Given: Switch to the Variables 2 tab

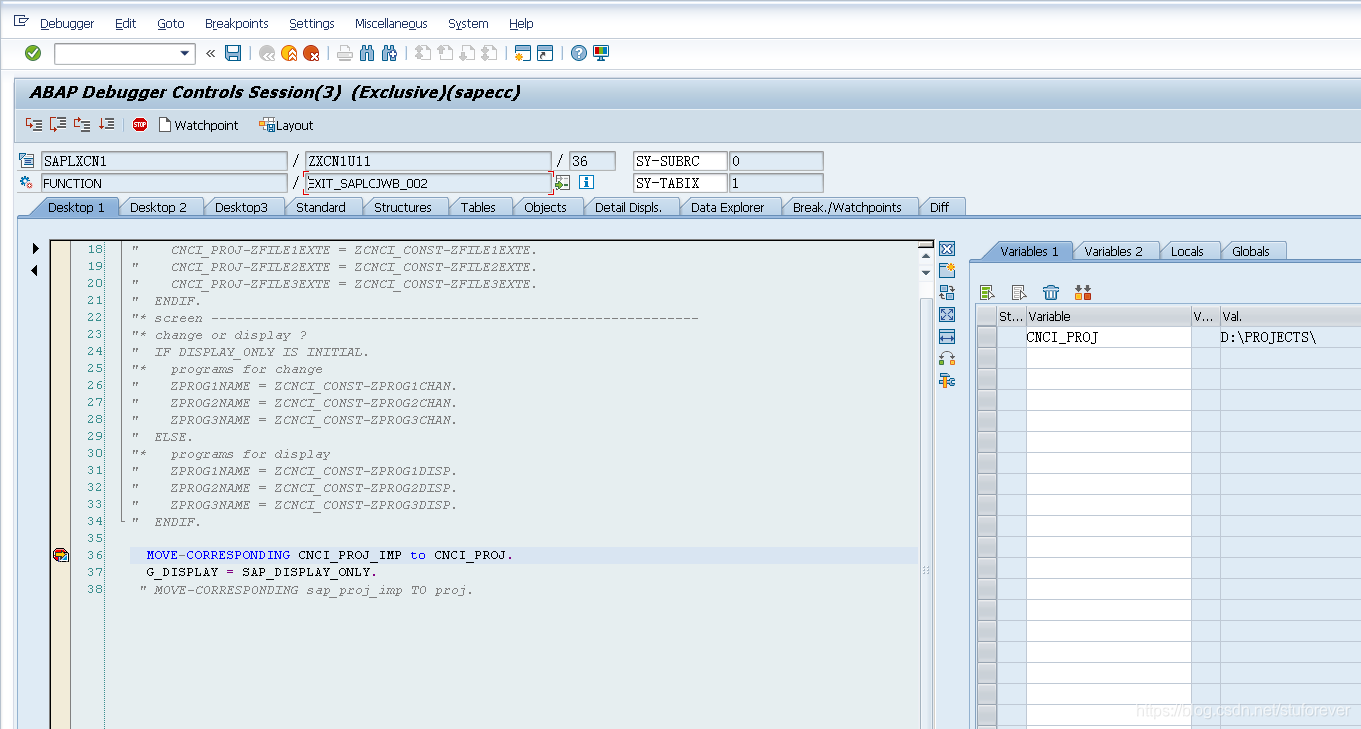Looking at the screenshot, I should pos(1113,251).
